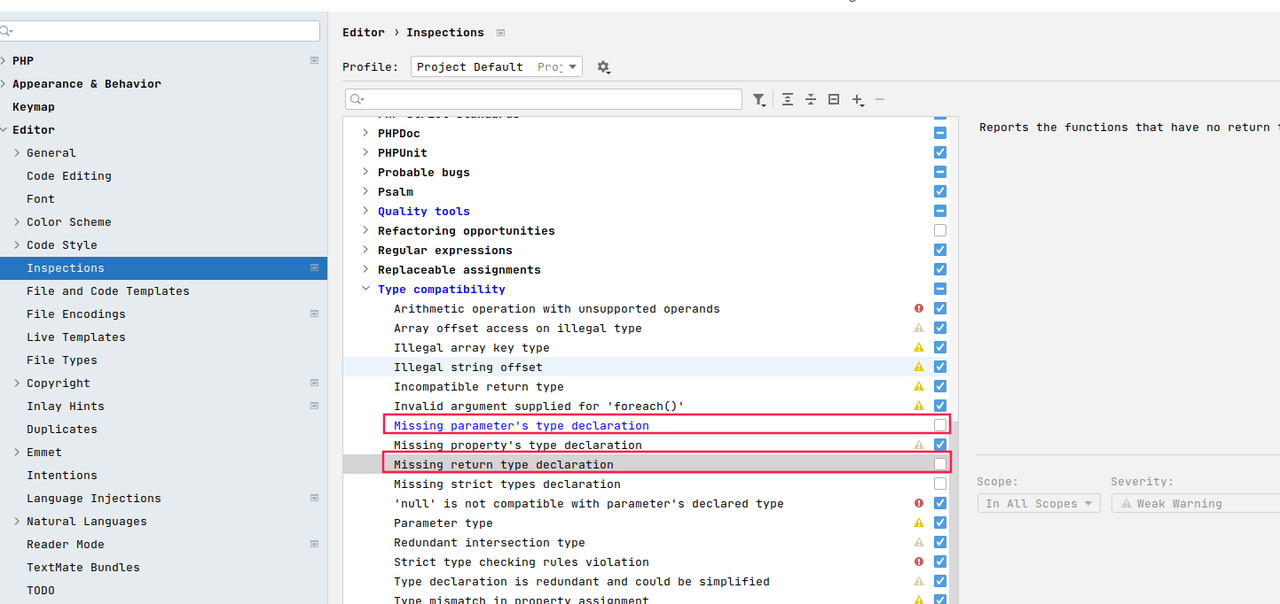The width and height of the screenshot is (1280, 604).
Task: Select Redundant intersection type inspection
Action: click(x=489, y=543)
